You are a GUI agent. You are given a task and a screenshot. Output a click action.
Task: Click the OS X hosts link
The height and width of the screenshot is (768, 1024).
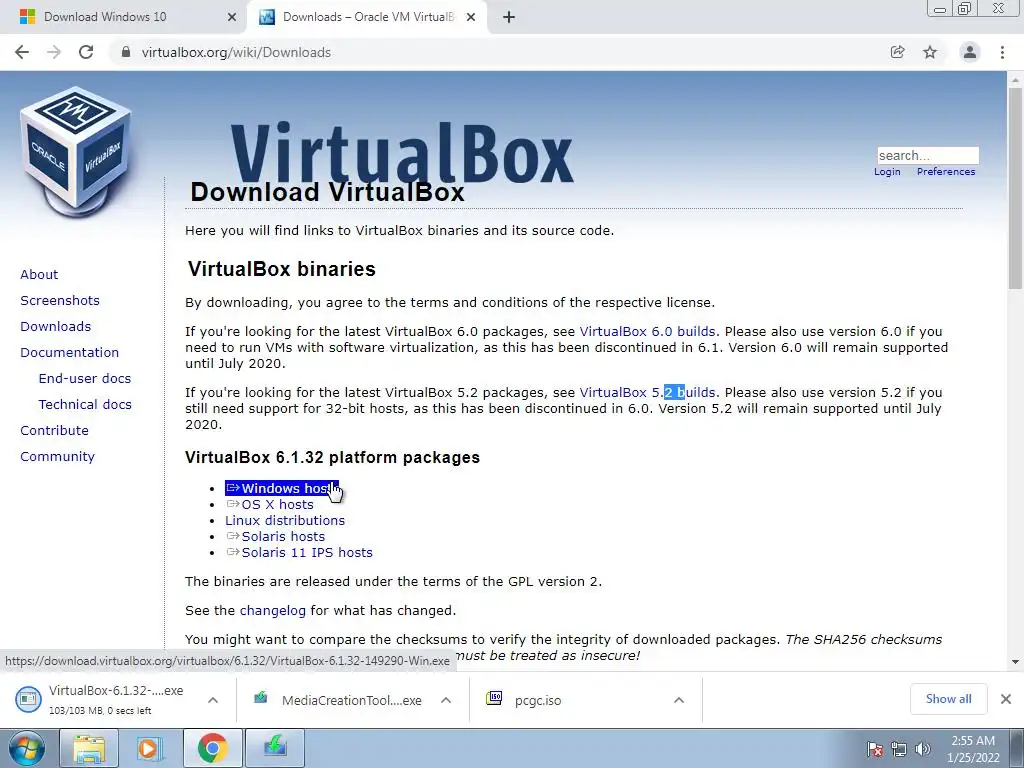coord(270,505)
